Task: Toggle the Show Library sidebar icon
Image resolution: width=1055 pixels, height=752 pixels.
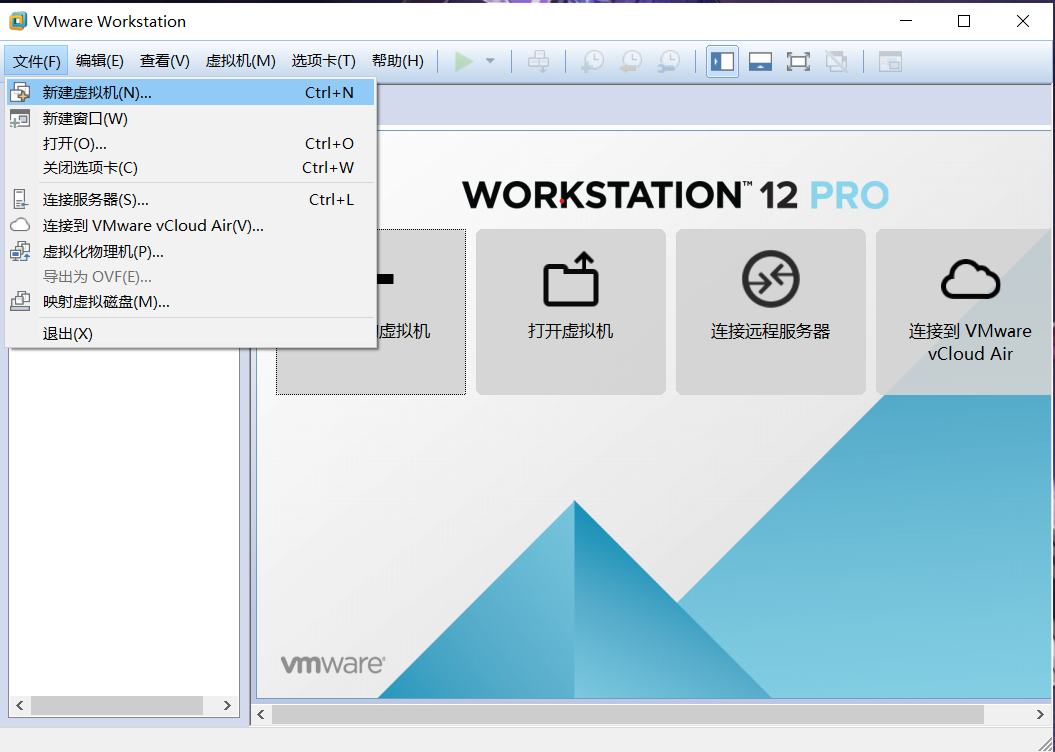Action: (722, 61)
